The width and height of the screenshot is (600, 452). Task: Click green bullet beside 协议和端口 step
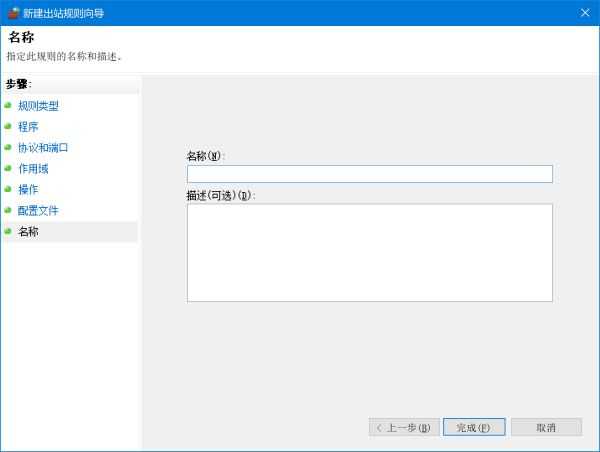click(x=8, y=147)
